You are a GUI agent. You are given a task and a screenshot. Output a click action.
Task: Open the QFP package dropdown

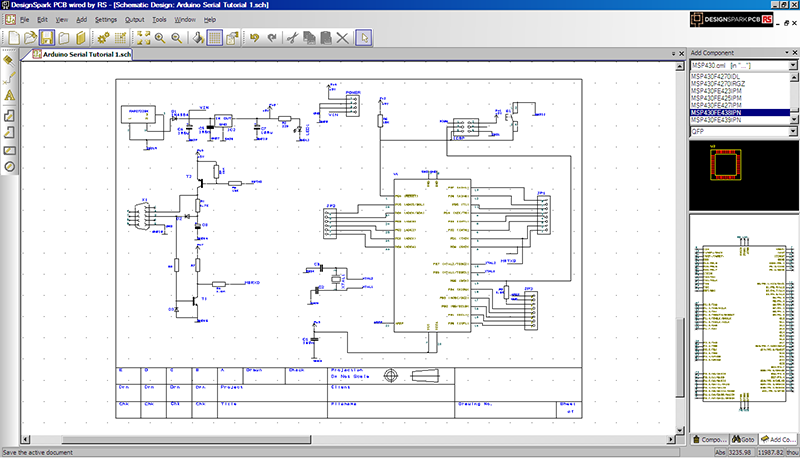pos(792,129)
